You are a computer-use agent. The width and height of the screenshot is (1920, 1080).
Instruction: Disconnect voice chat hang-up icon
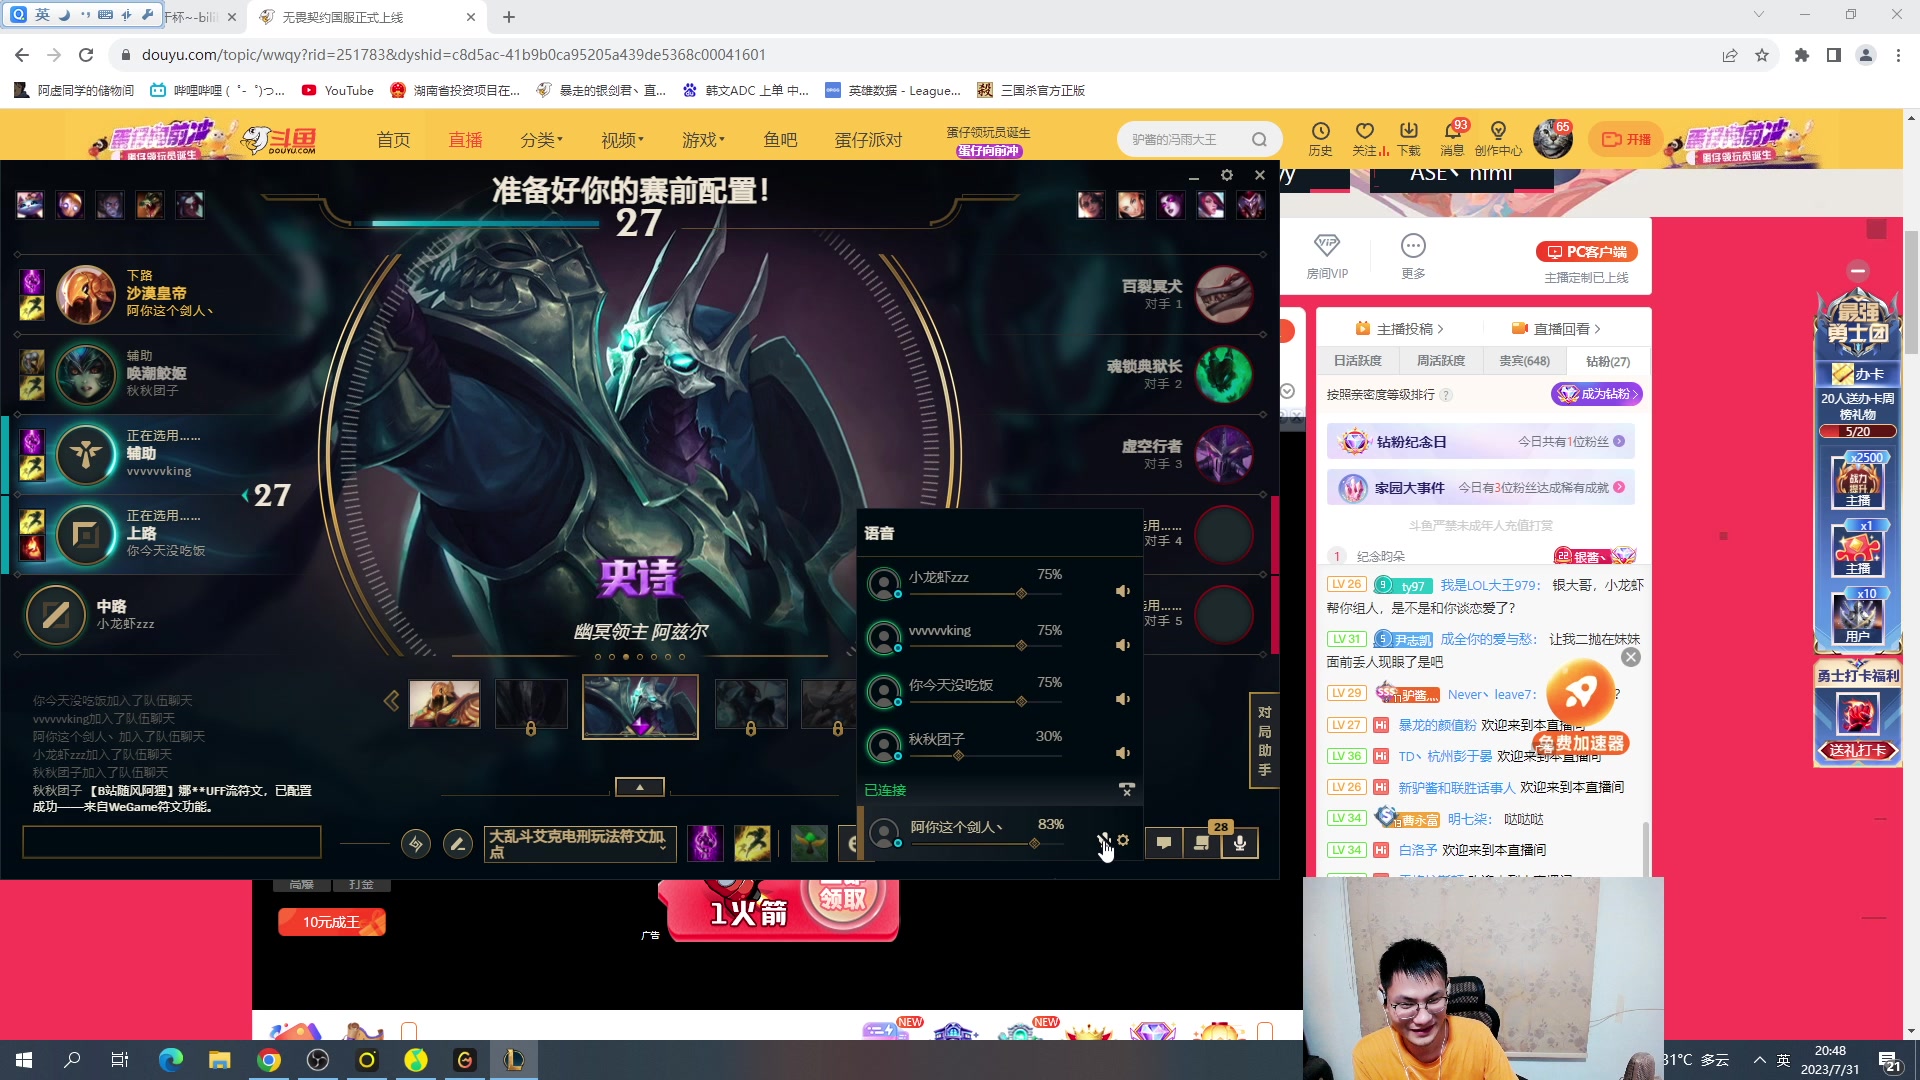tap(1127, 790)
